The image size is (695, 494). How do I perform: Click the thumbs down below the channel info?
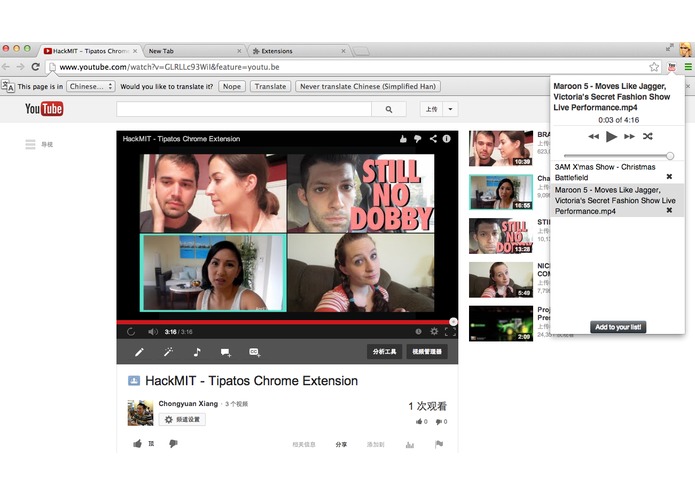point(173,443)
